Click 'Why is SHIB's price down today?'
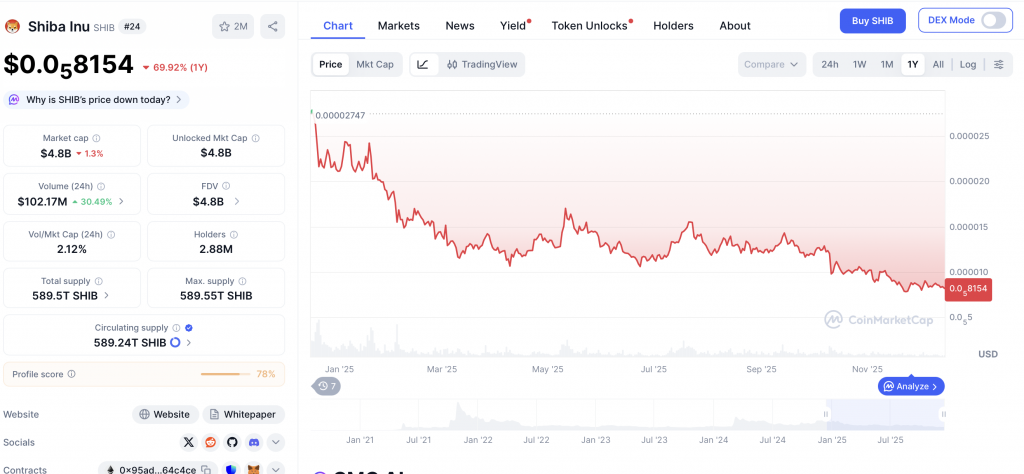Image resolution: width=1024 pixels, height=474 pixels. pos(97,100)
